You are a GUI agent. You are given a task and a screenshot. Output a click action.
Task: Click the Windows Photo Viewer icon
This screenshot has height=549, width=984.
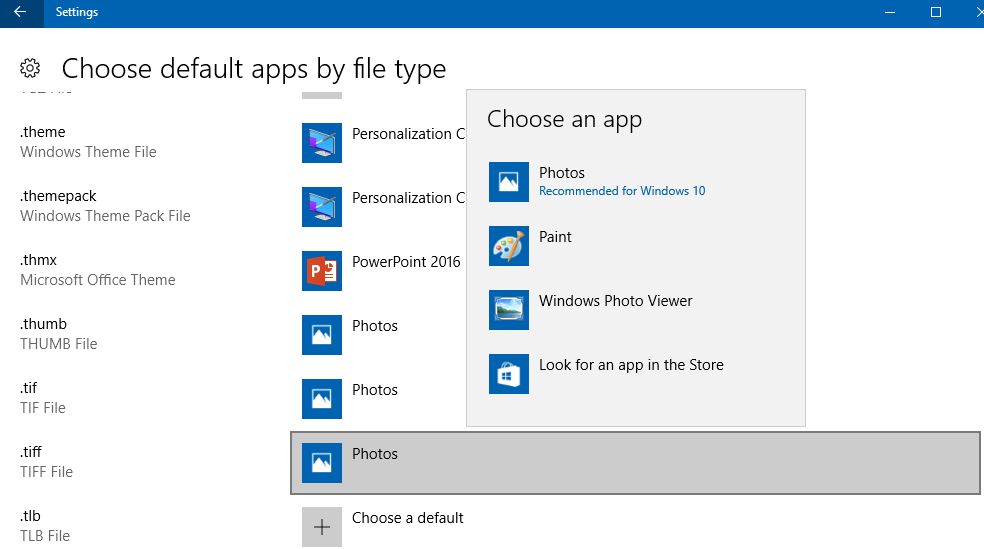coord(509,310)
